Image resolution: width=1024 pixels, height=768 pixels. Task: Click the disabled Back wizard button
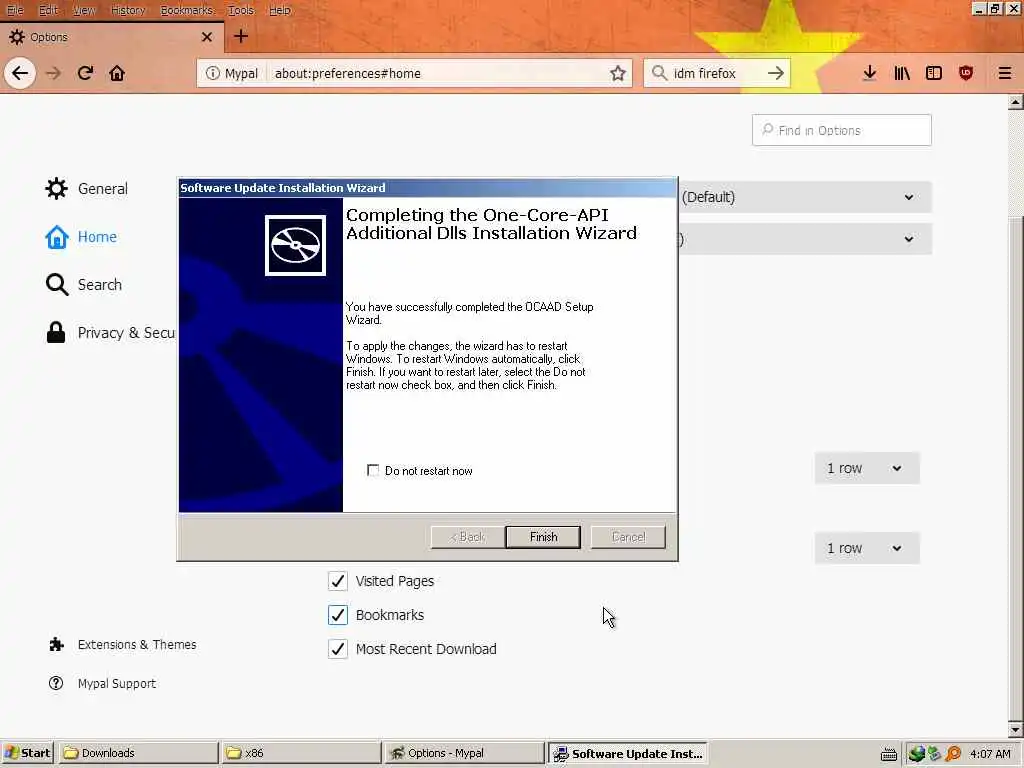pyautogui.click(x=468, y=537)
